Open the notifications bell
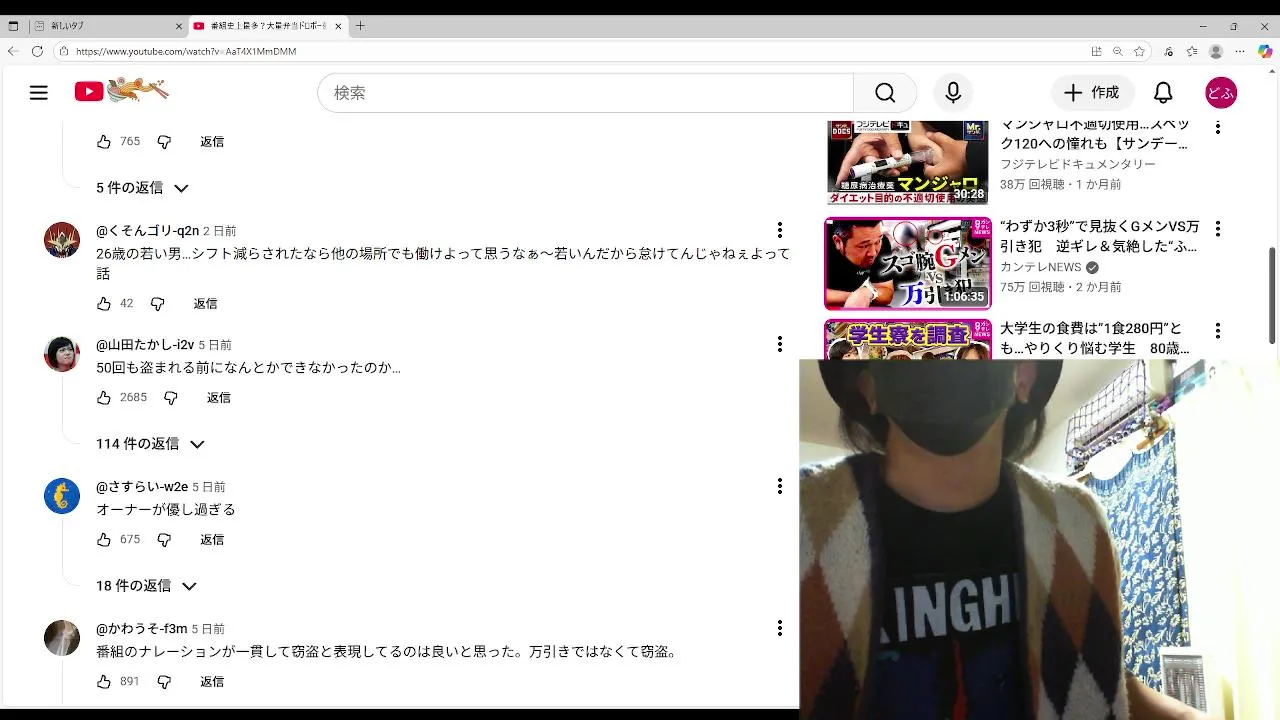 coord(1163,93)
